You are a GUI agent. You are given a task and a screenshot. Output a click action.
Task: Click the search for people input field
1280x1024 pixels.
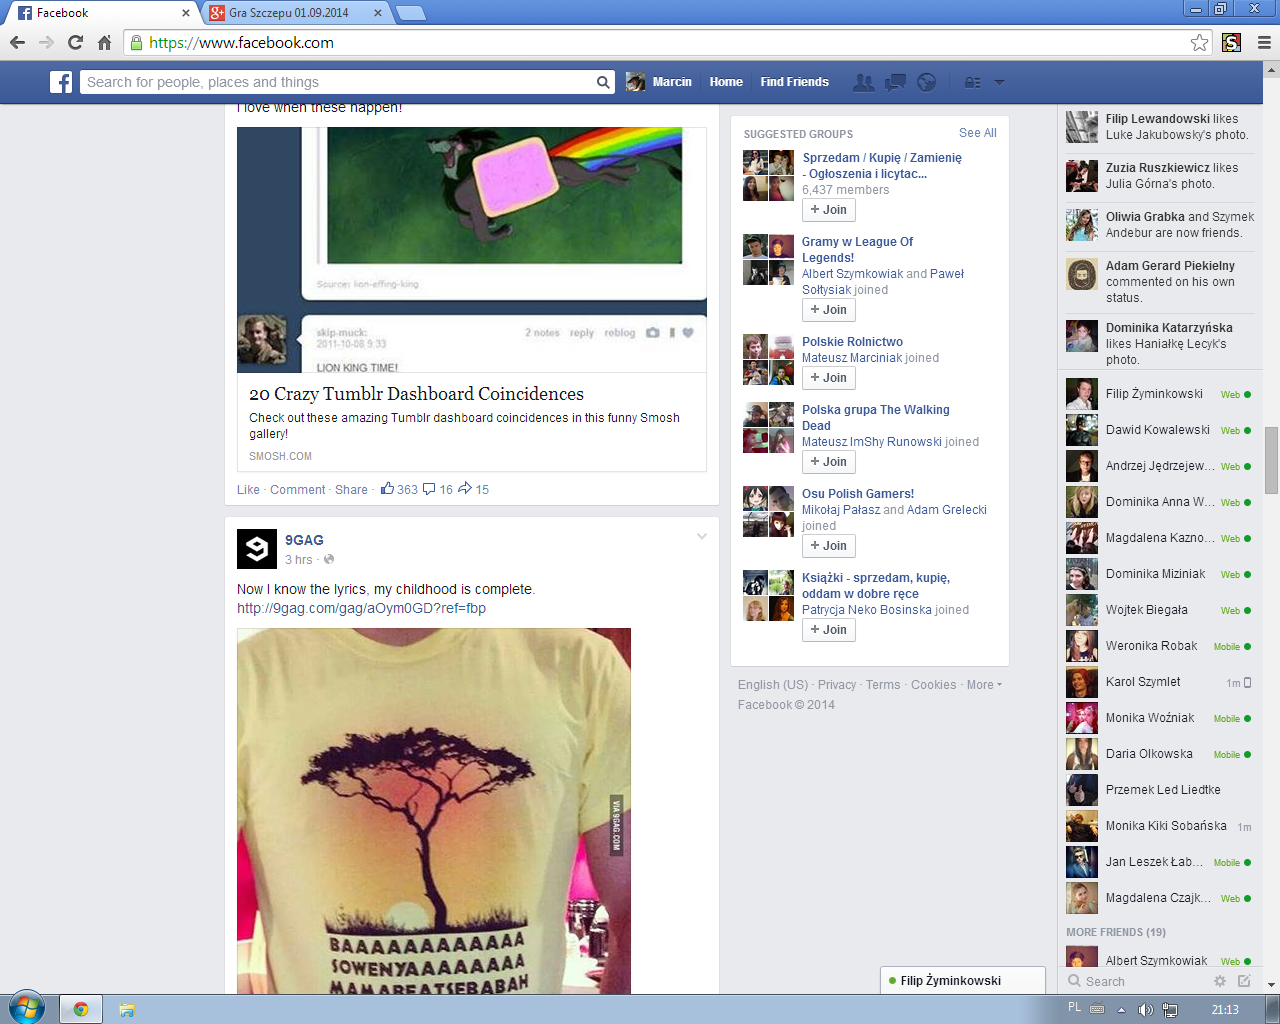pyautogui.click(x=339, y=82)
